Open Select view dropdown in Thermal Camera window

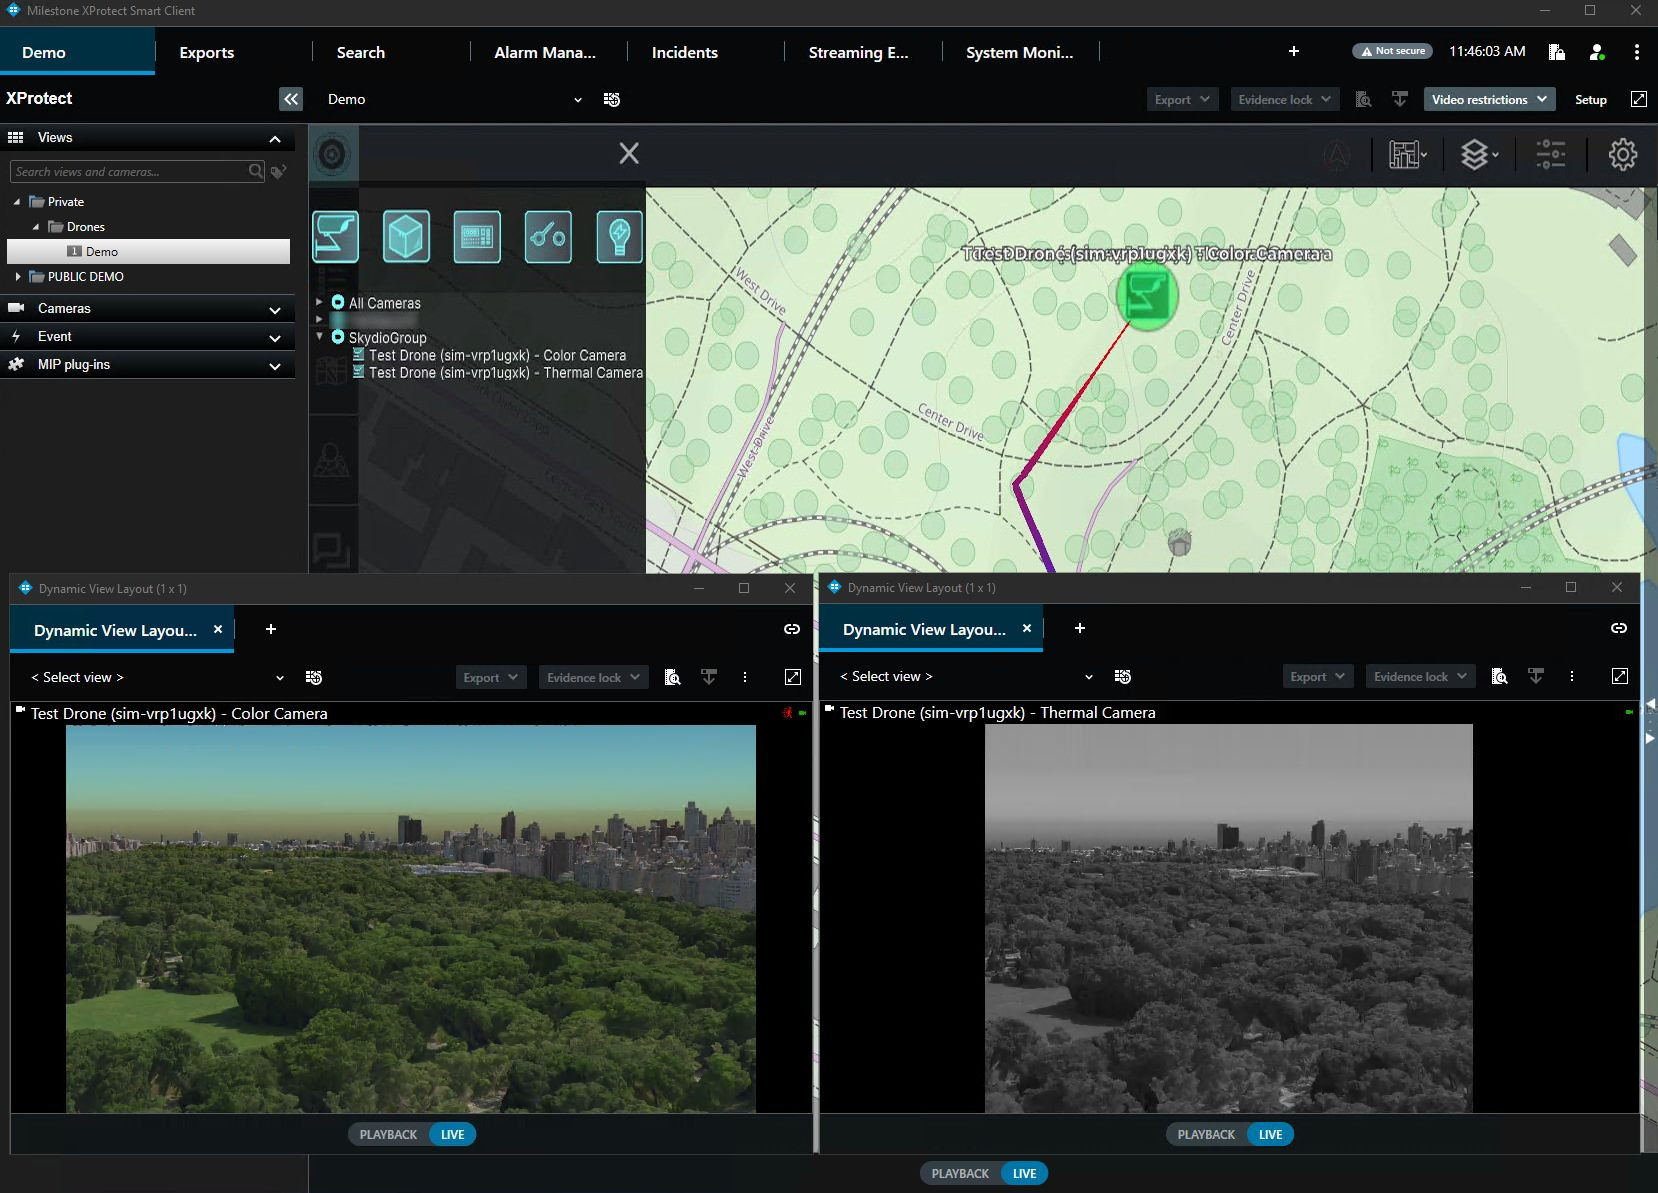click(x=966, y=676)
